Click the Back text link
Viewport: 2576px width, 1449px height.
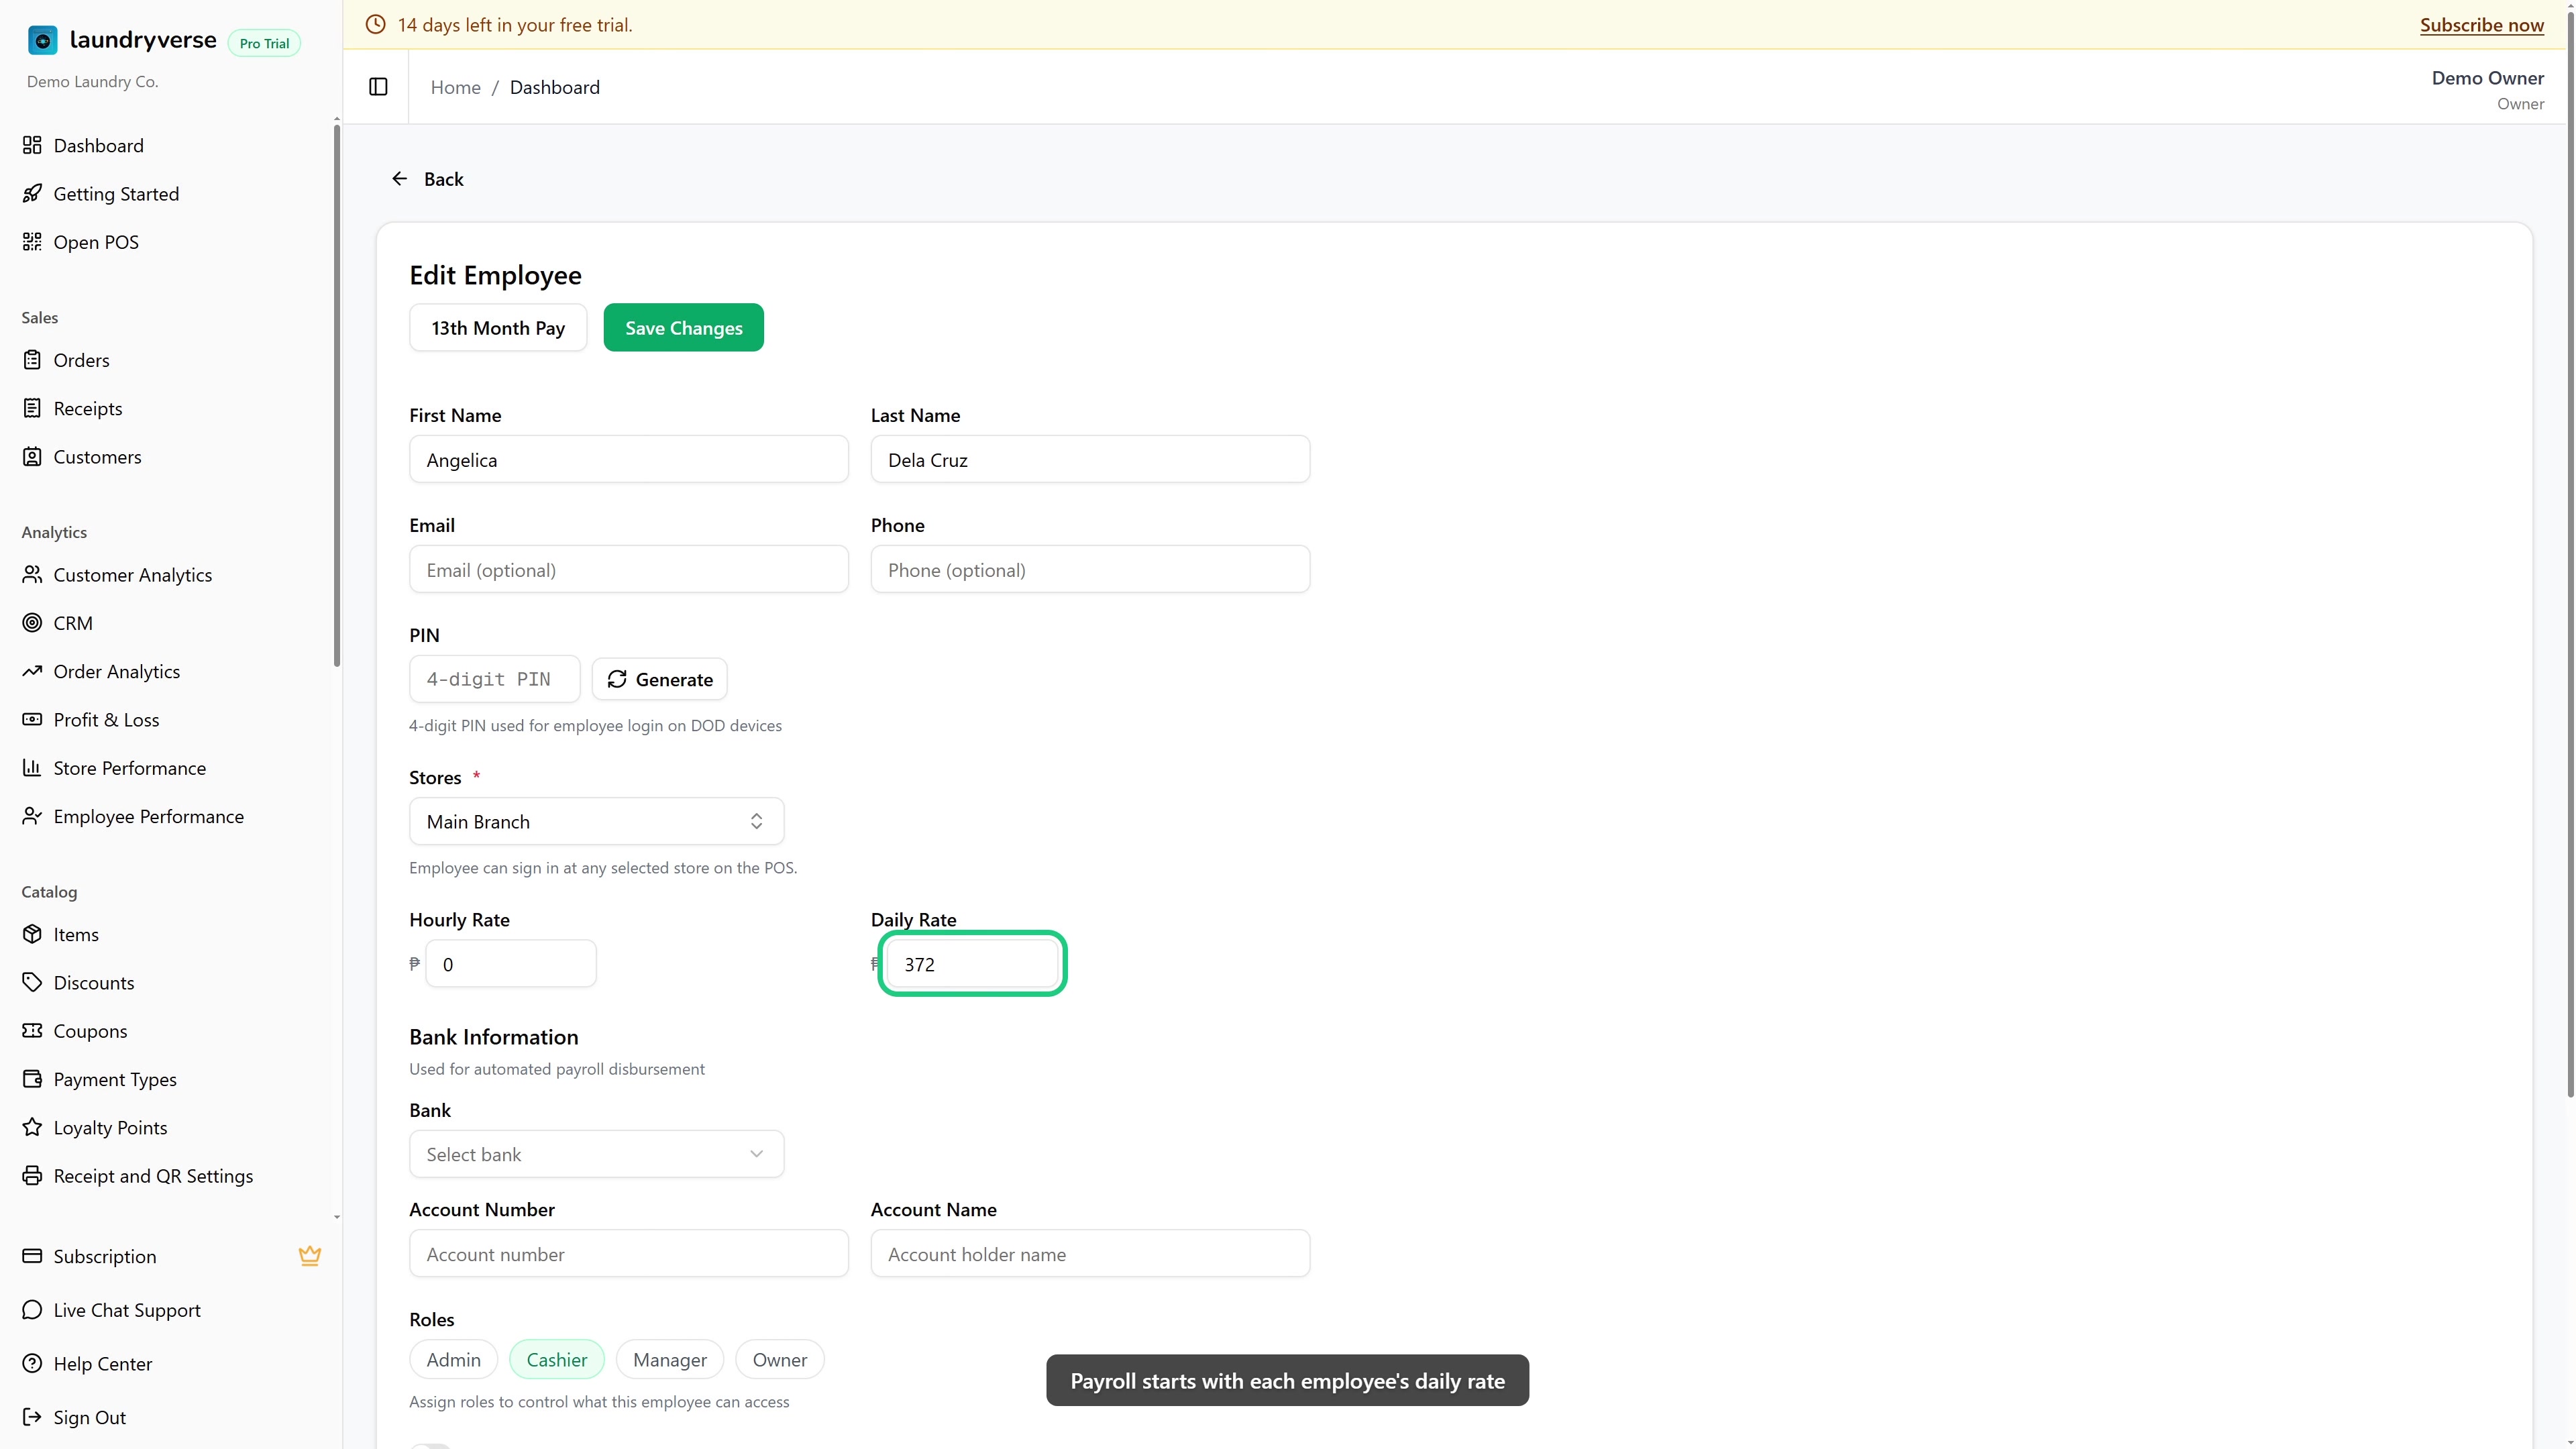click(x=443, y=179)
